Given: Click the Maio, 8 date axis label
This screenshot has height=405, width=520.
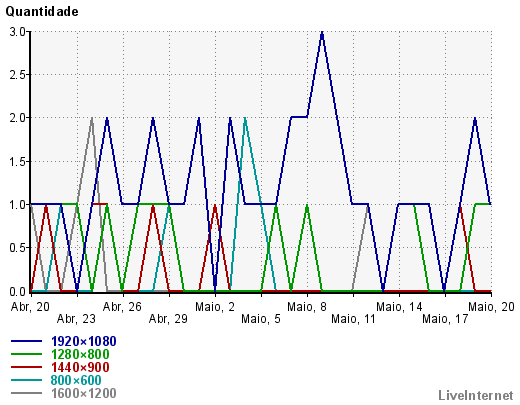Looking at the screenshot, I should 307,307.
